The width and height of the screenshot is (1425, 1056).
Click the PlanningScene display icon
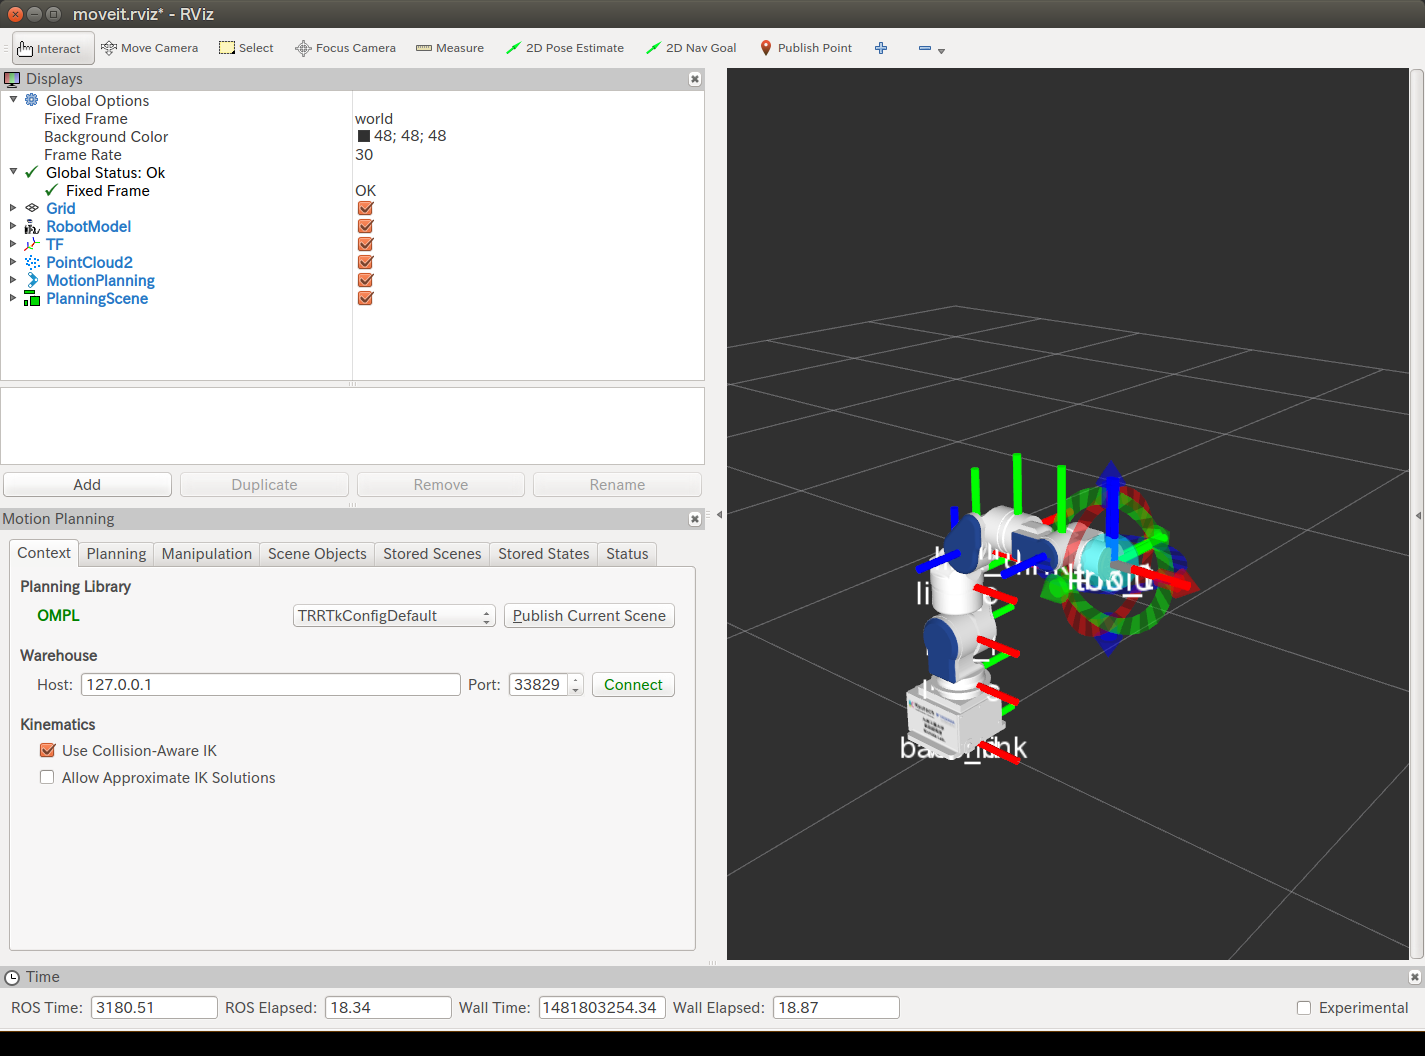(x=32, y=299)
